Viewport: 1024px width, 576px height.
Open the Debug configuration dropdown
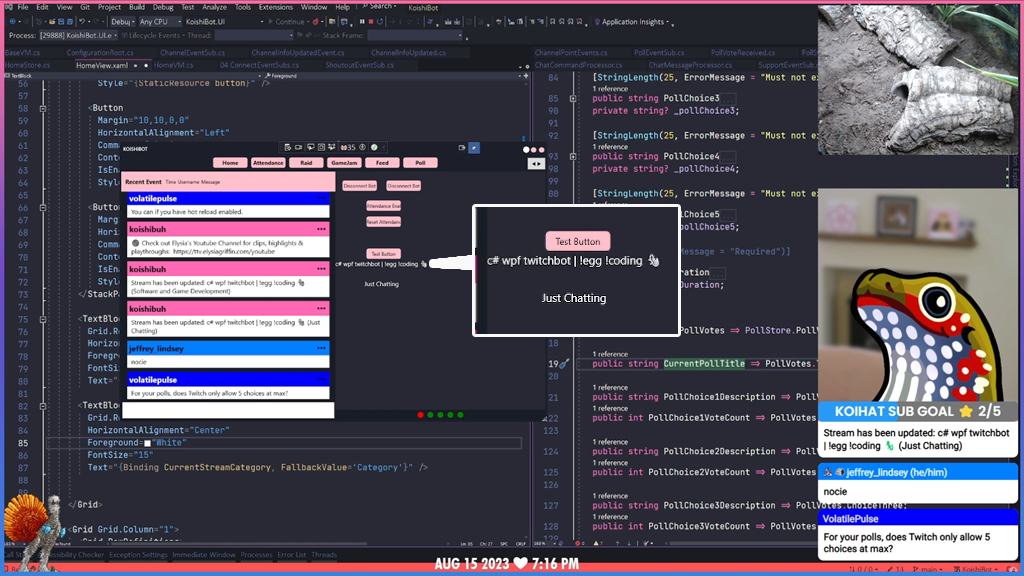point(123,22)
